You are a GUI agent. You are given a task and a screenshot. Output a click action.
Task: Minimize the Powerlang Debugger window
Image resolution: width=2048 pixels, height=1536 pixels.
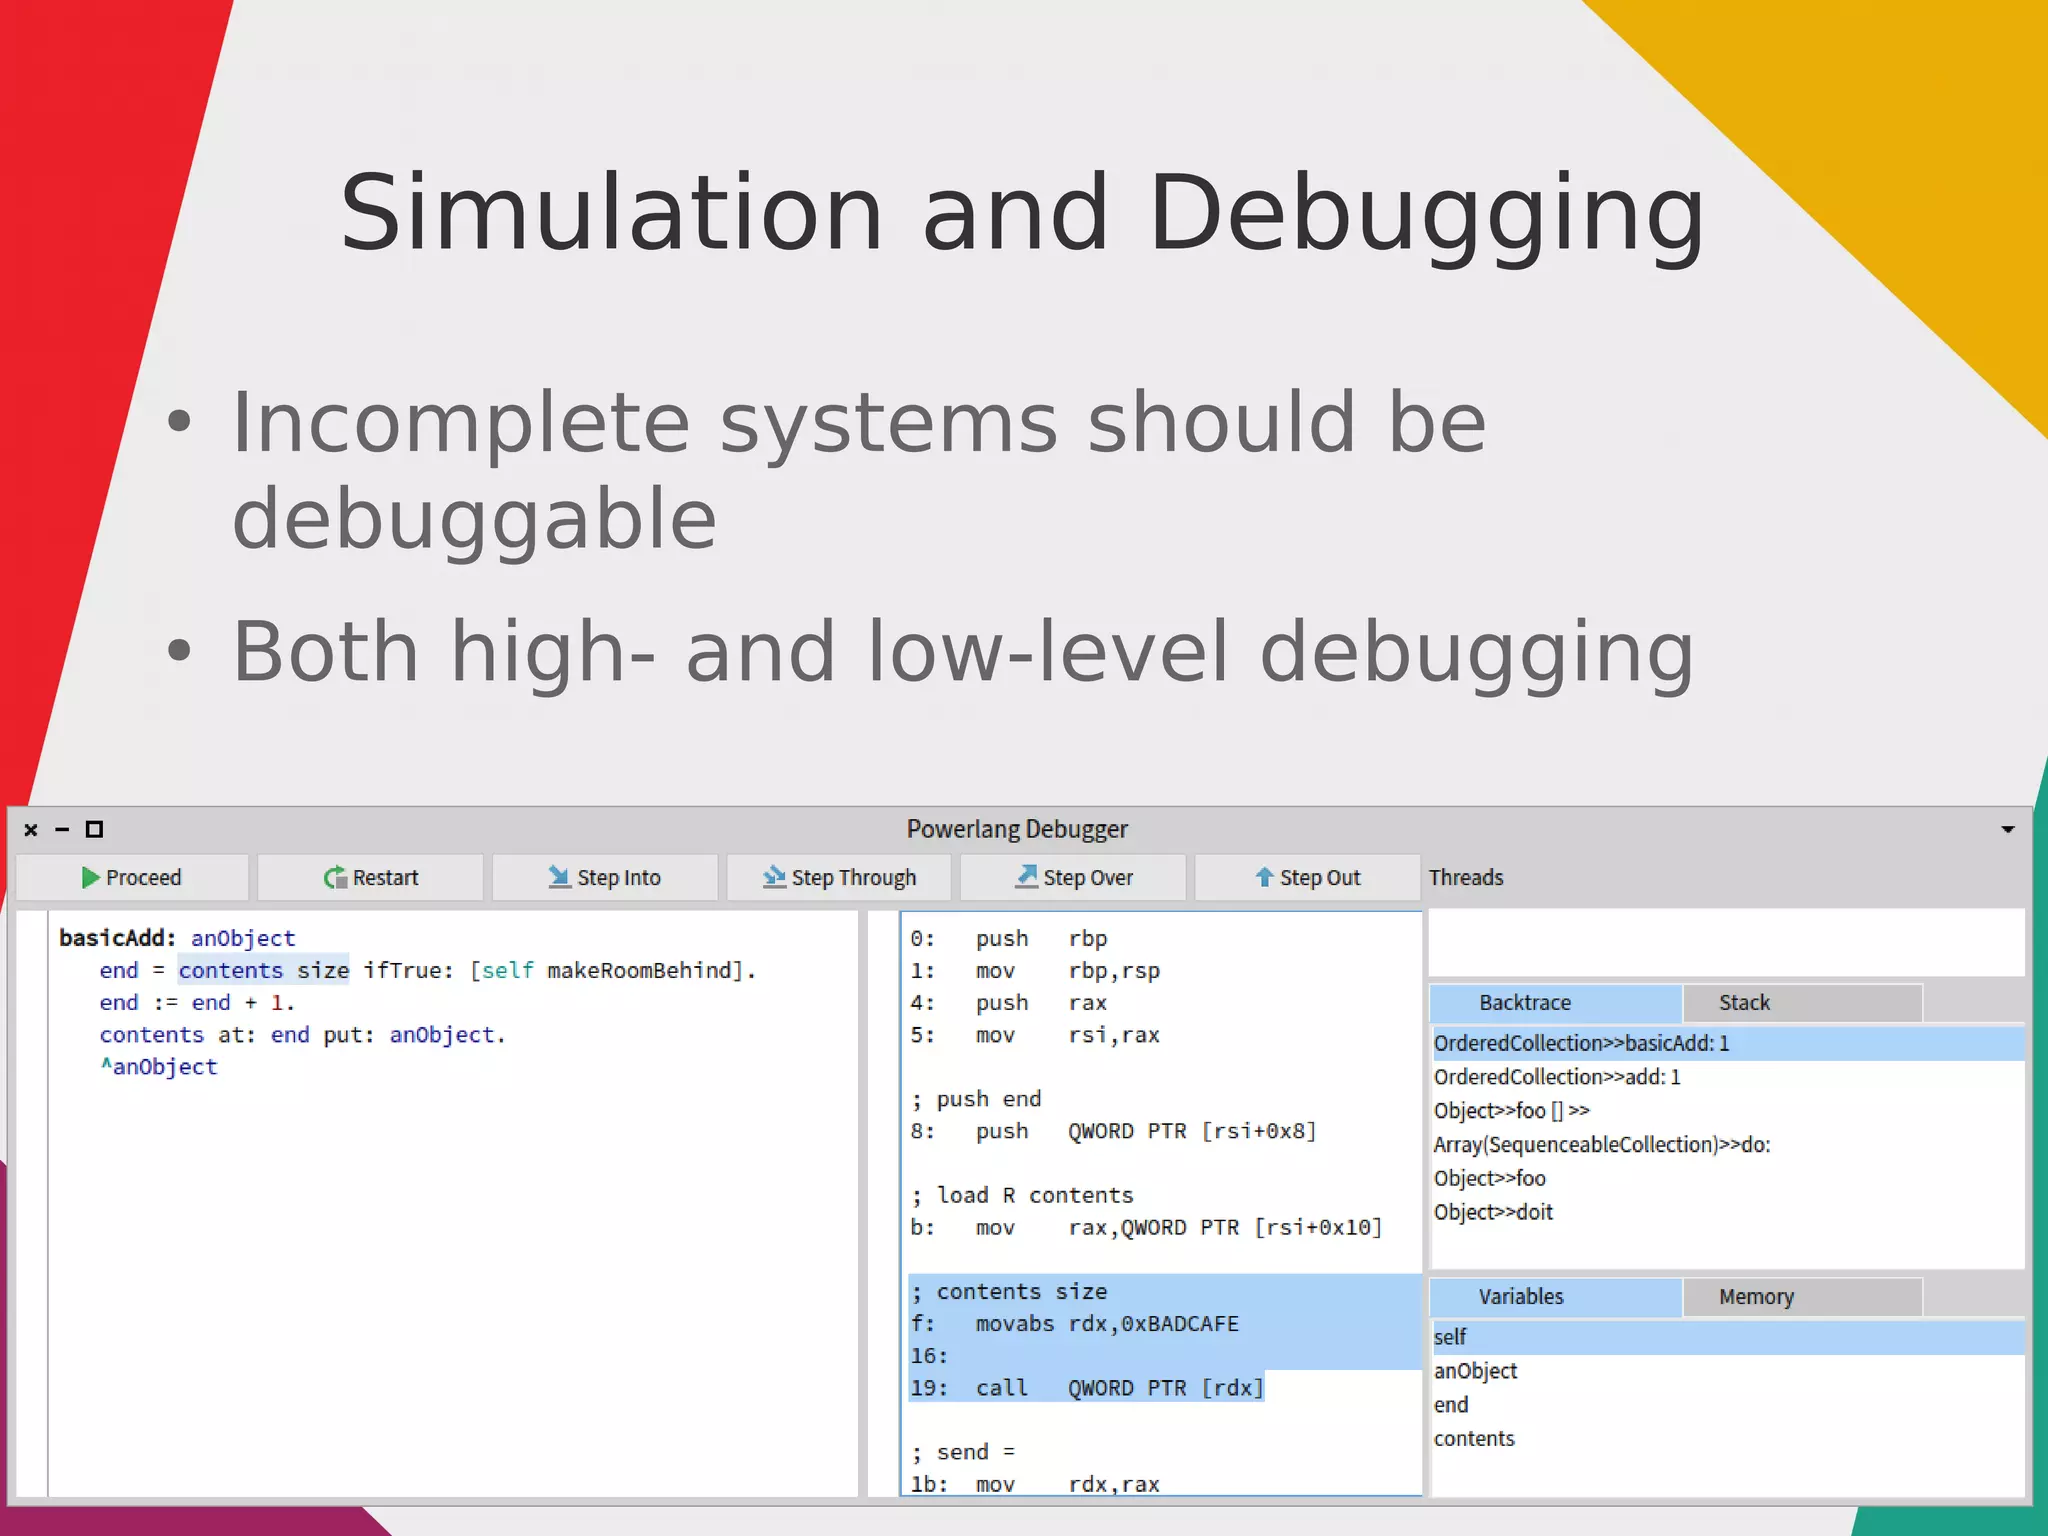pos(62,829)
